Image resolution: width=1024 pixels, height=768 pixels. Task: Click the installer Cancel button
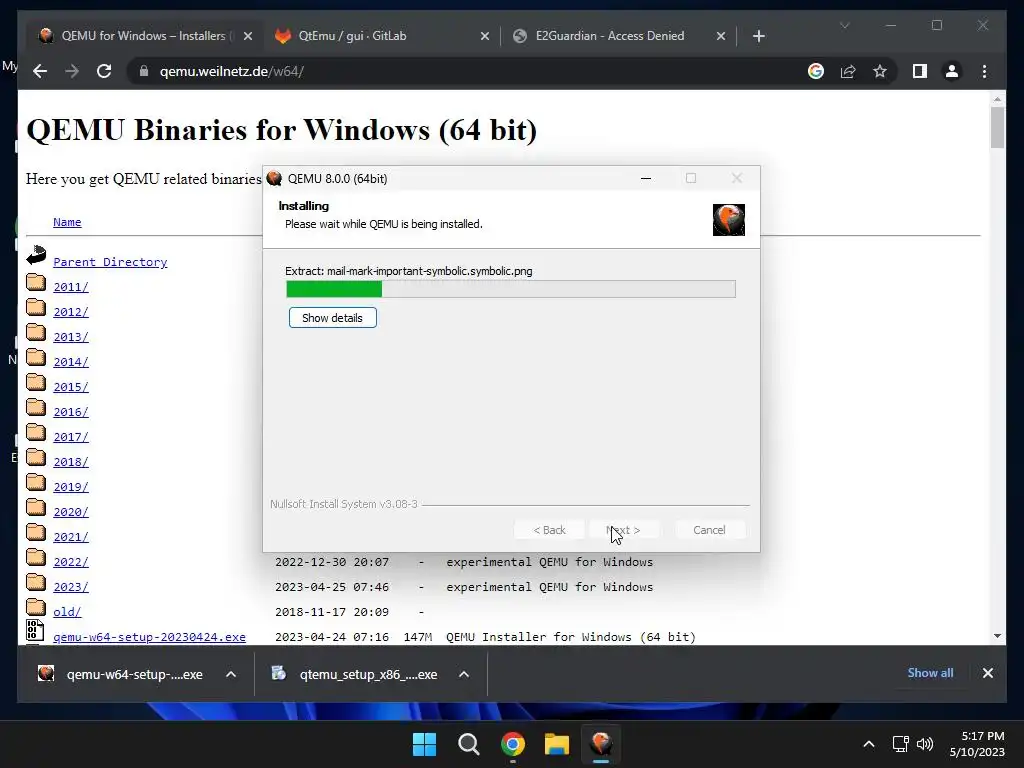click(x=709, y=530)
